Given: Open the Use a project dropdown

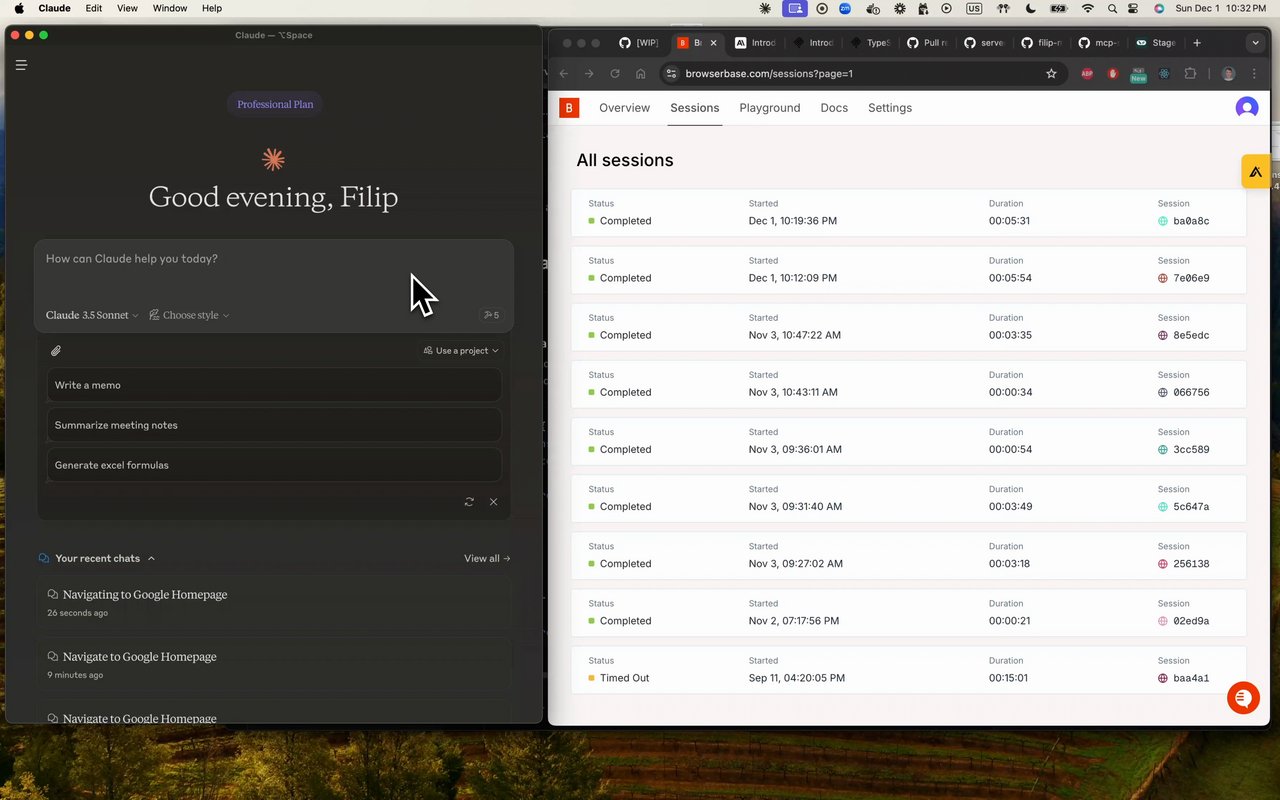Looking at the screenshot, I should coord(461,351).
